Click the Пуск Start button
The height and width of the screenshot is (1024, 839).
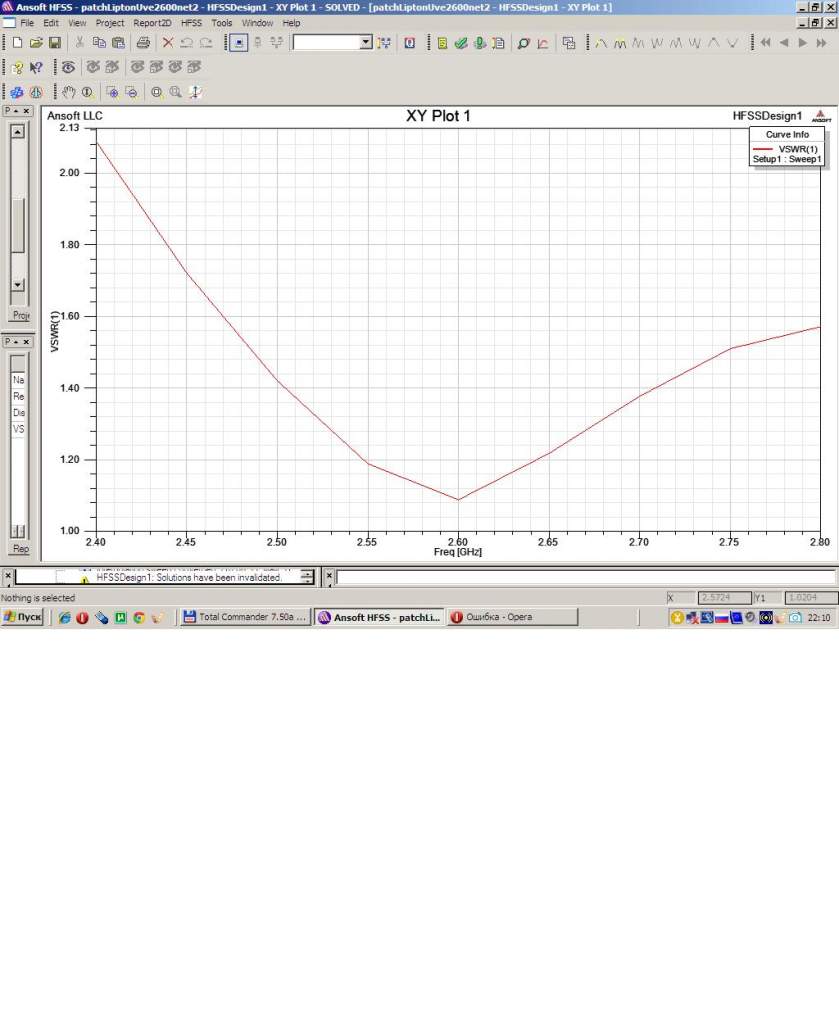point(23,617)
